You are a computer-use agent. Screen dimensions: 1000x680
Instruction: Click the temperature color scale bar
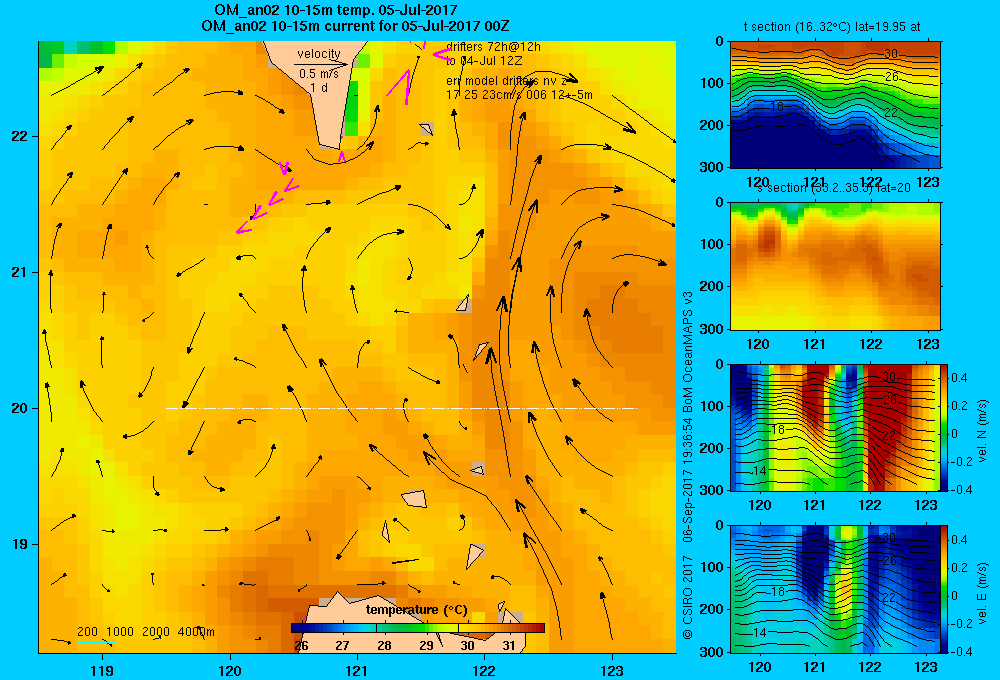[418, 628]
